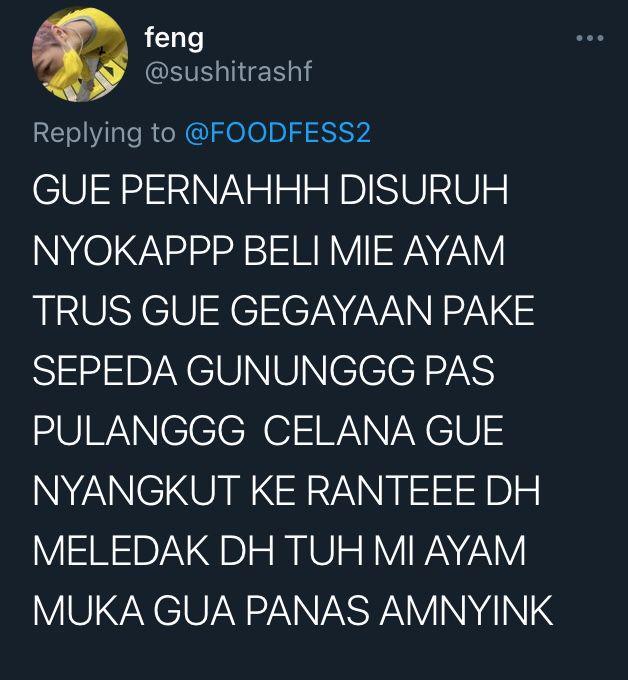This screenshot has height=680, width=628.
Task: Open the @FOODFESS2 mention link
Action: coord(278,133)
